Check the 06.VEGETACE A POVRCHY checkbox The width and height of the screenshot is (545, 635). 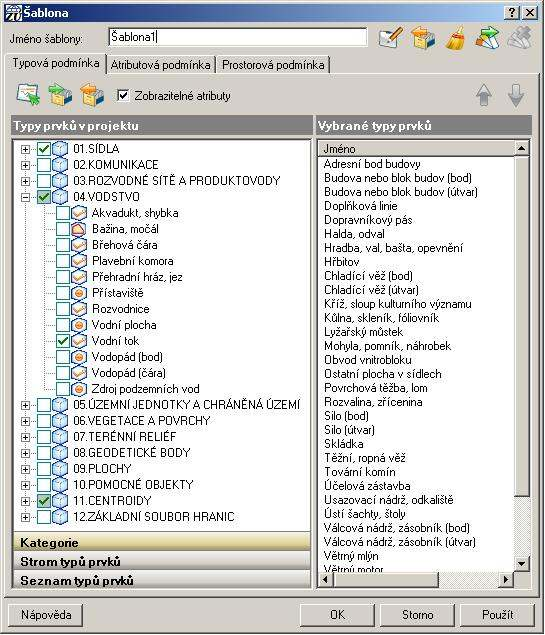pyautogui.click(x=44, y=421)
